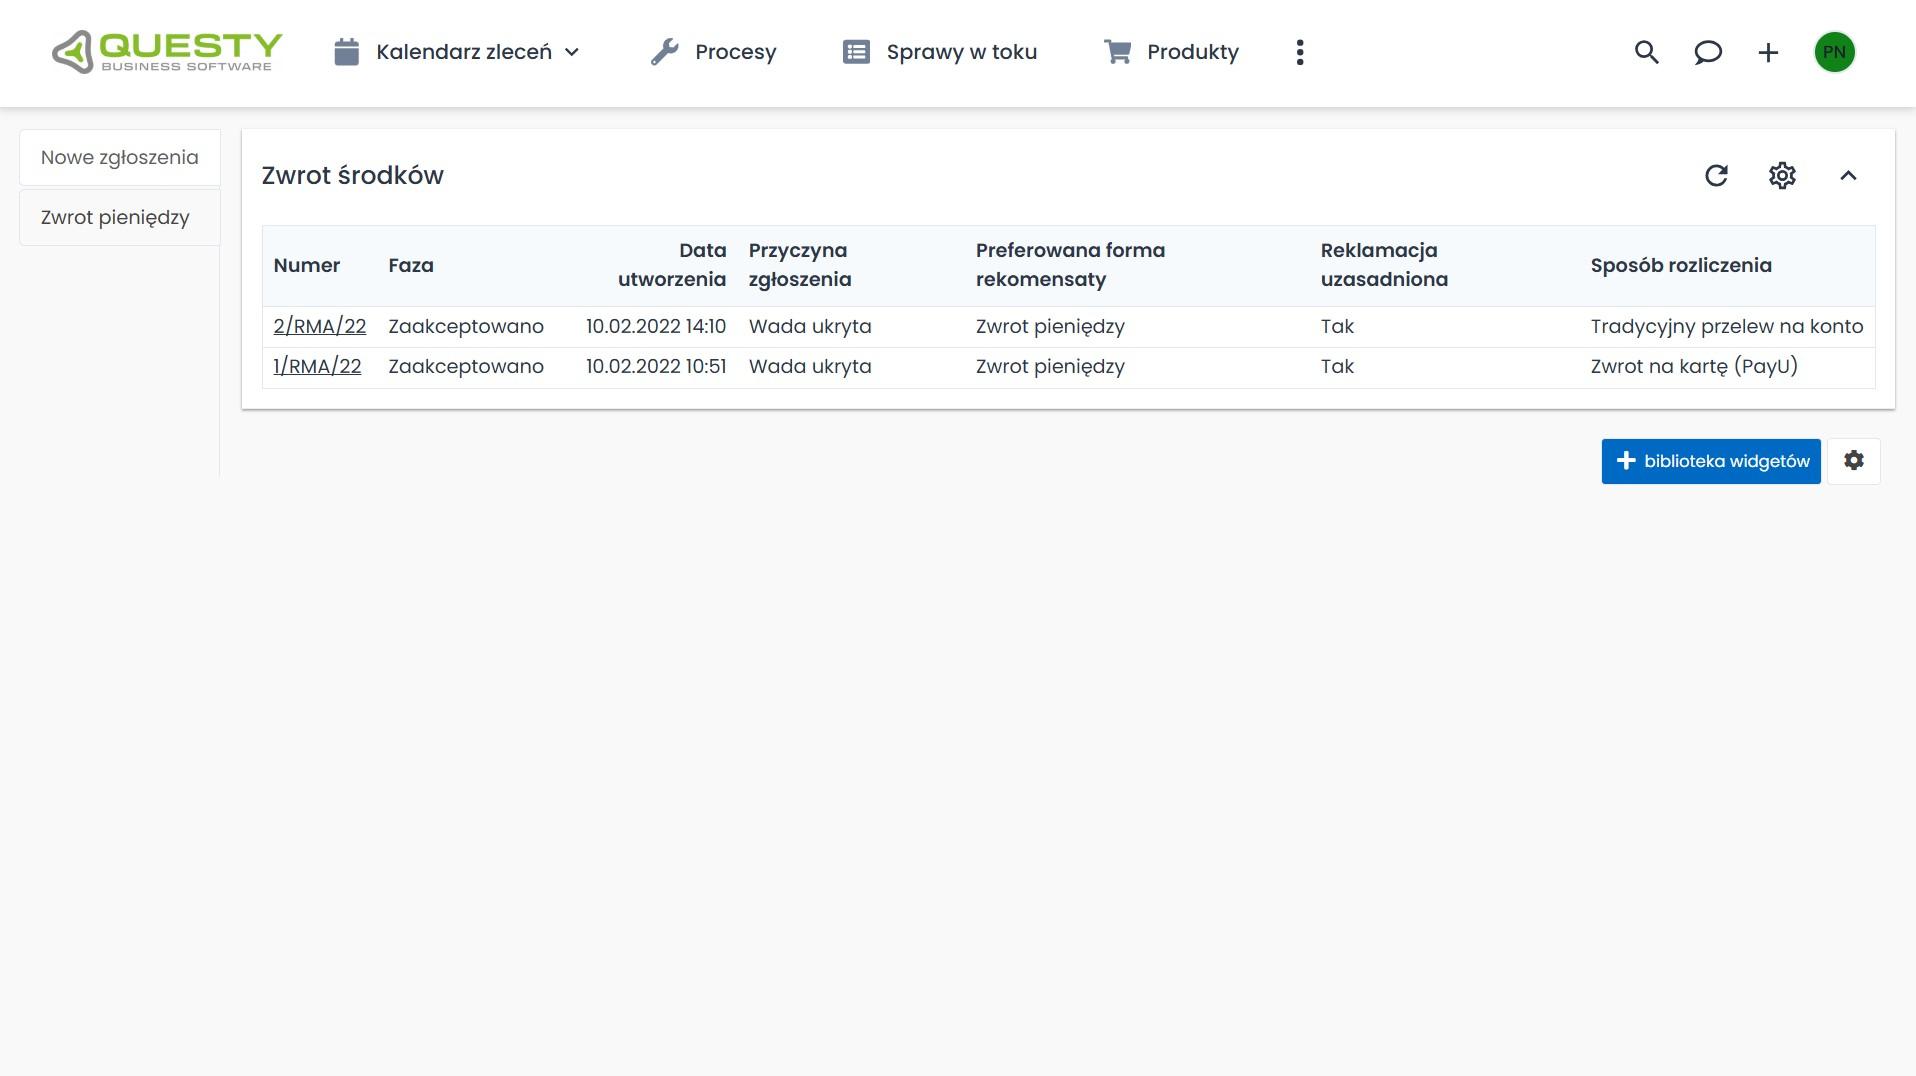Click Wada ukryta in the 1/RMA/22 row
Image resolution: width=1916 pixels, height=1076 pixels.
810,366
